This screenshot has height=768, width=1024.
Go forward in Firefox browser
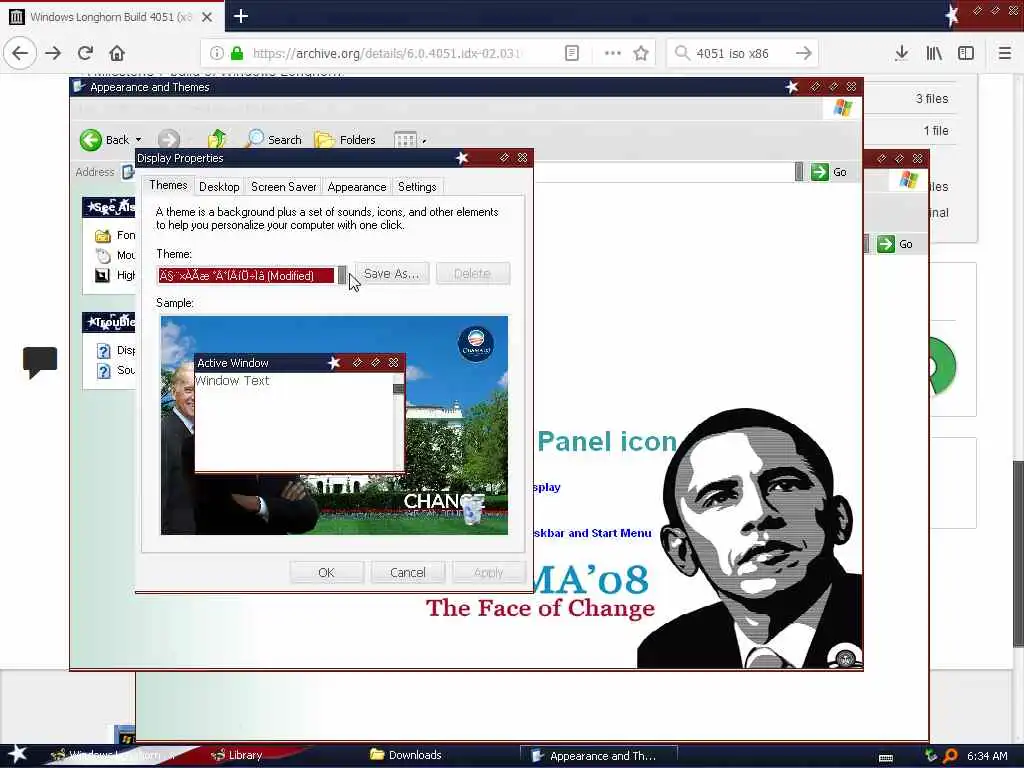[x=53, y=53]
